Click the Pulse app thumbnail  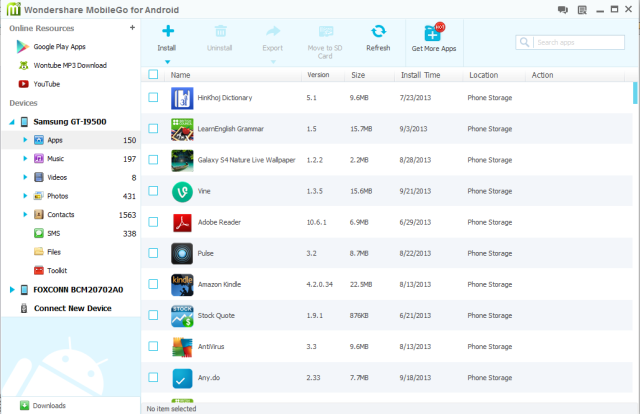182,254
